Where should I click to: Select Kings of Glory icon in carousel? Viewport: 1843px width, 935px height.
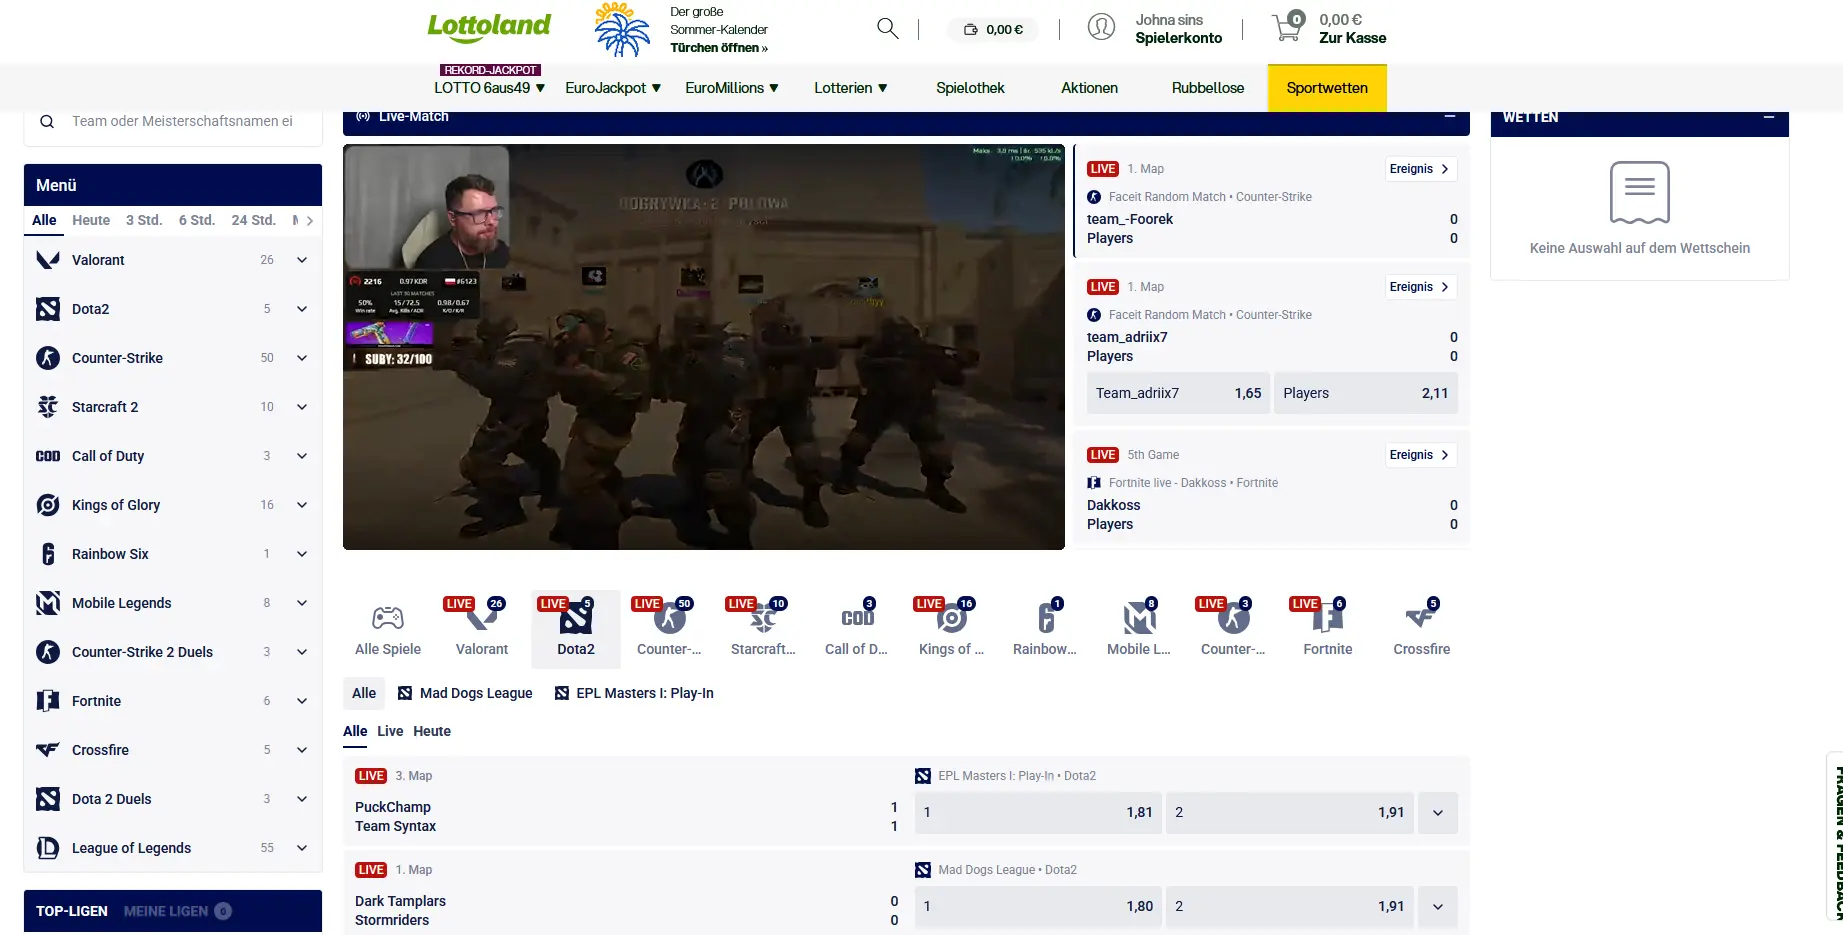tap(951, 618)
